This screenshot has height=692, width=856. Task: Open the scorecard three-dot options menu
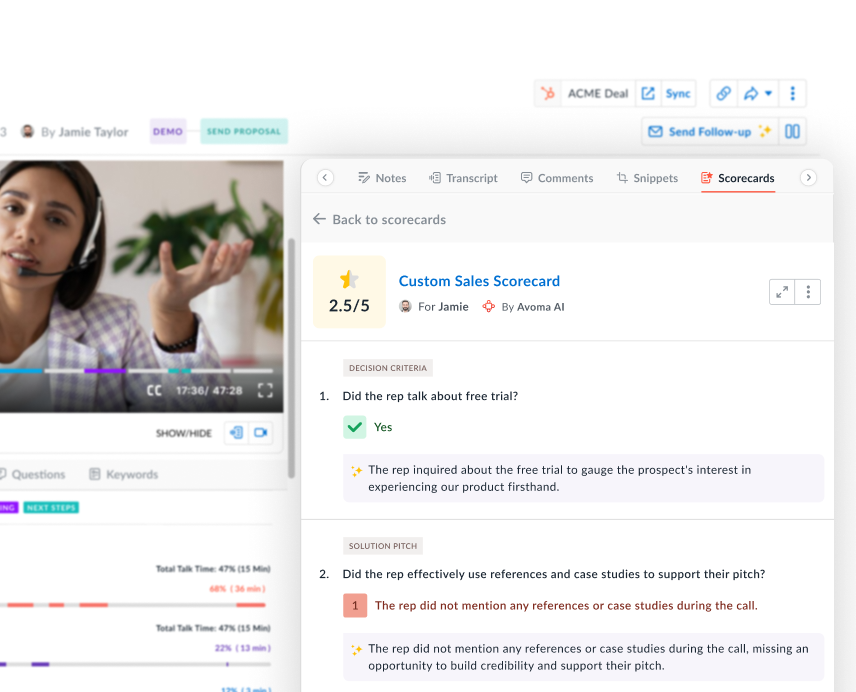point(808,292)
